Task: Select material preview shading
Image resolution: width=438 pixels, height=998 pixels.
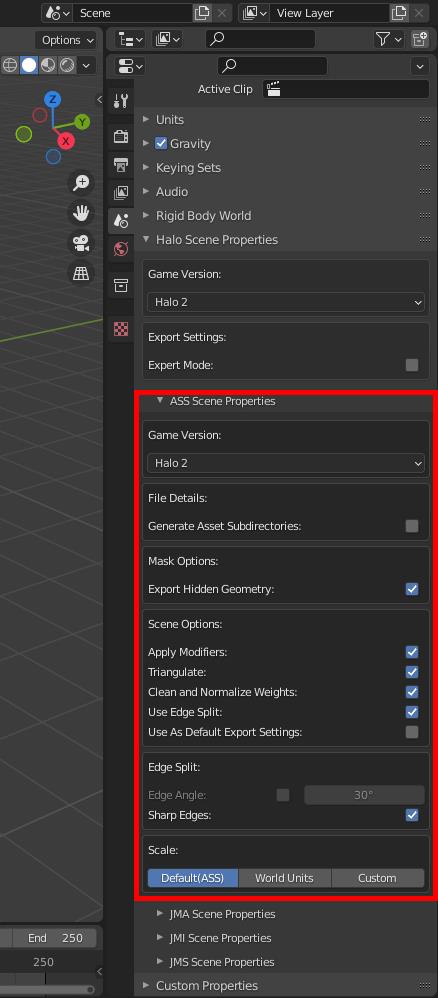Action: point(48,65)
